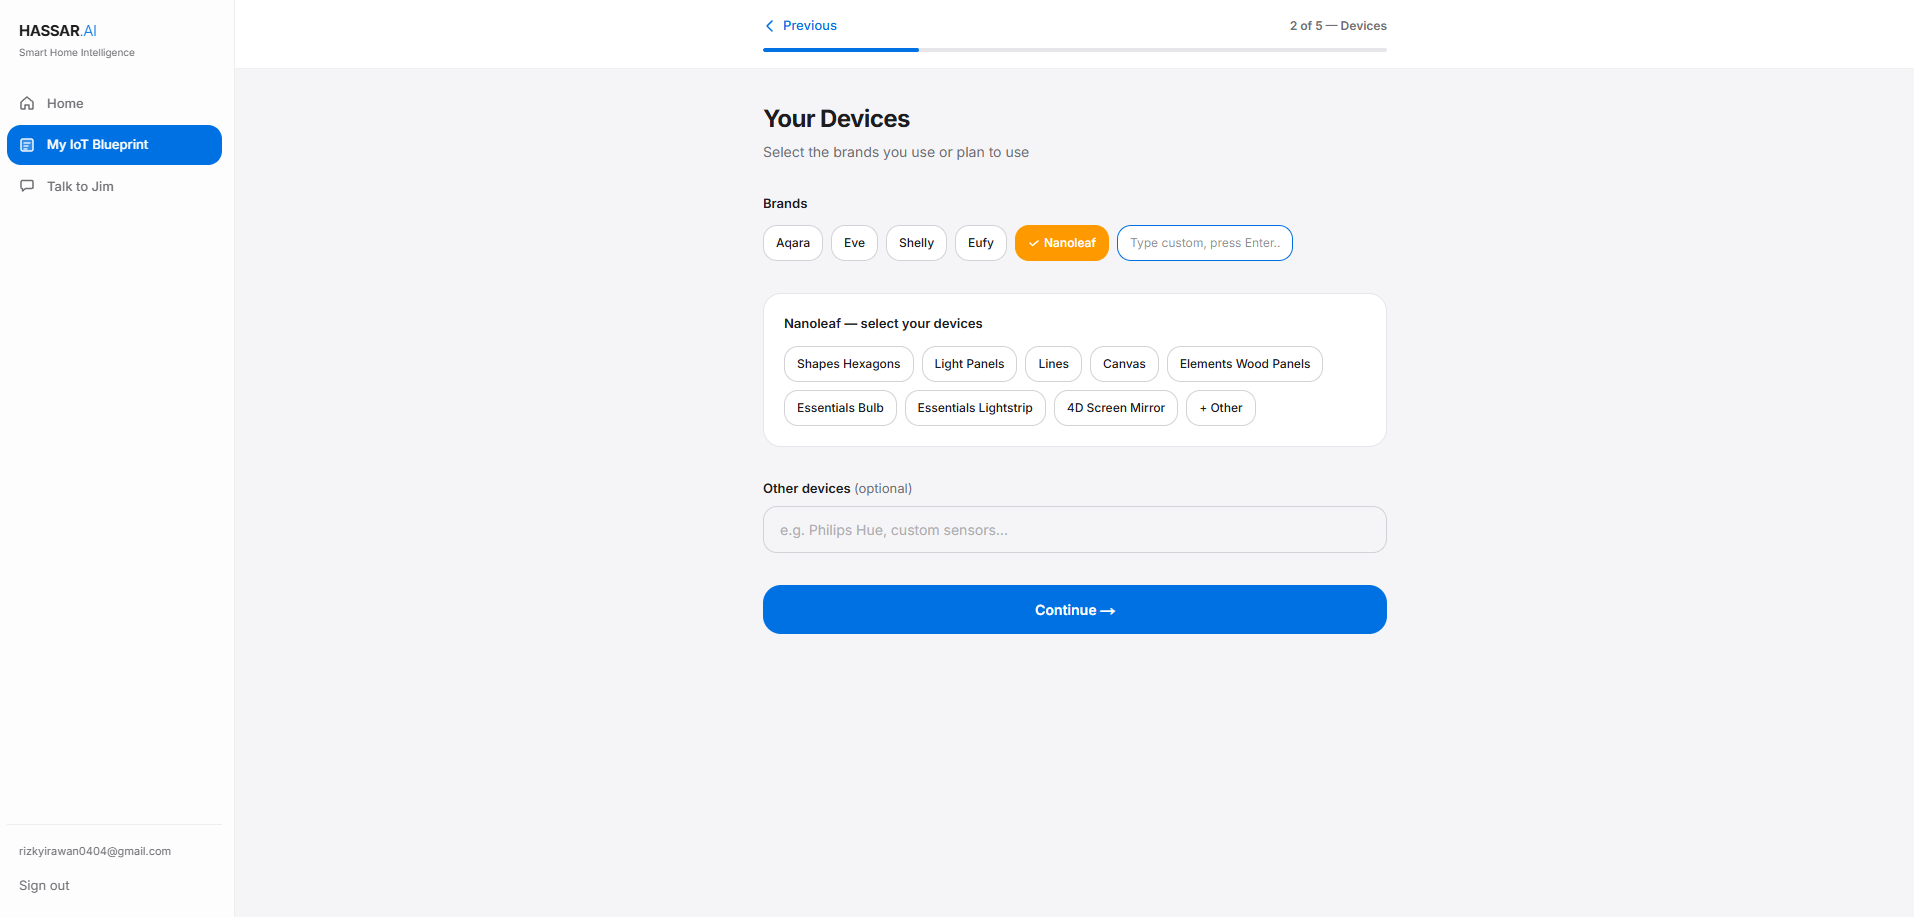1914x917 pixels.
Task: Open Talk to Jim chat
Action: point(114,186)
